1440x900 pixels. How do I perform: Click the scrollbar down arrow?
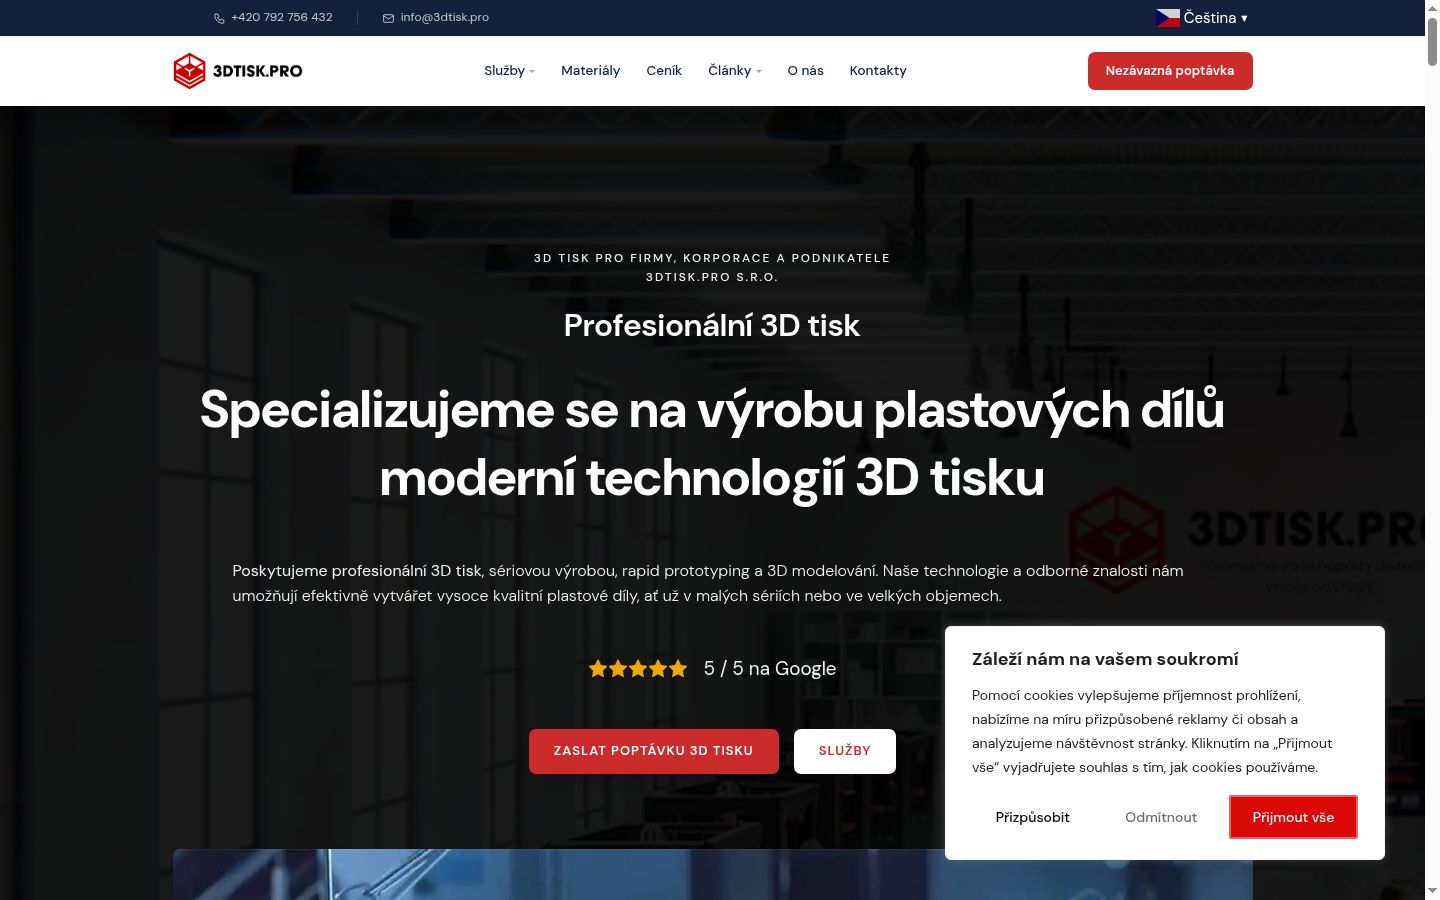(1432, 890)
